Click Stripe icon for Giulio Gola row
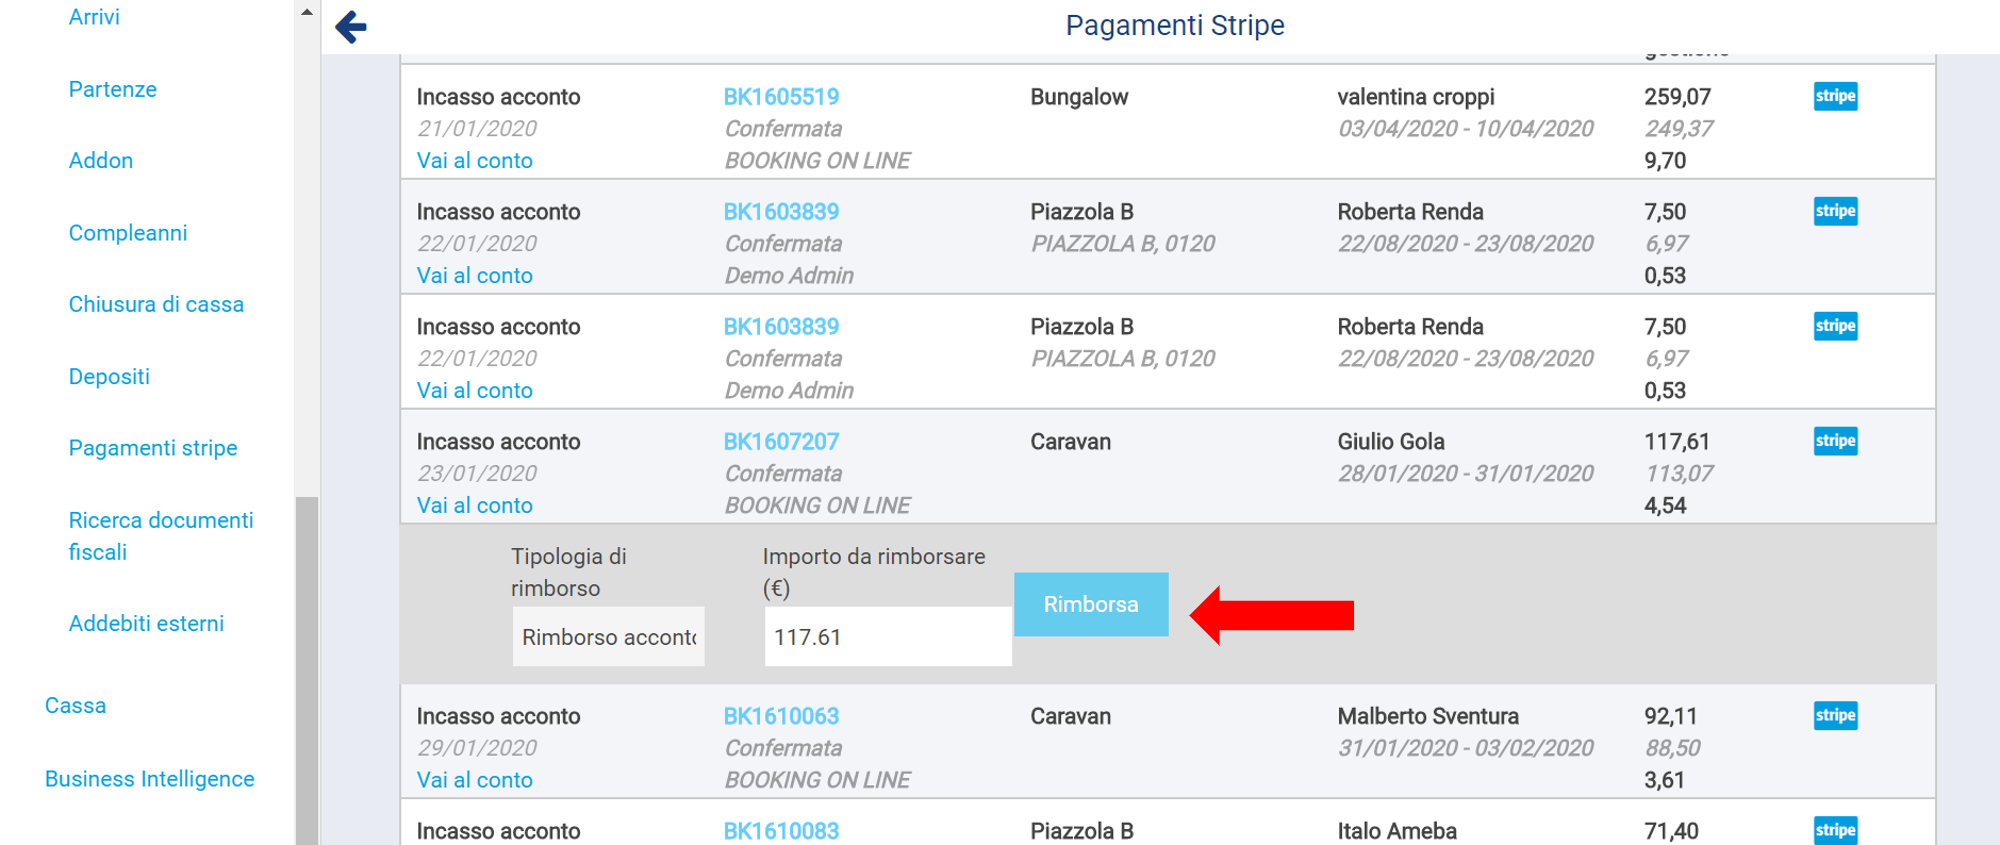2000x845 pixels. click(x=1835, y=441)
